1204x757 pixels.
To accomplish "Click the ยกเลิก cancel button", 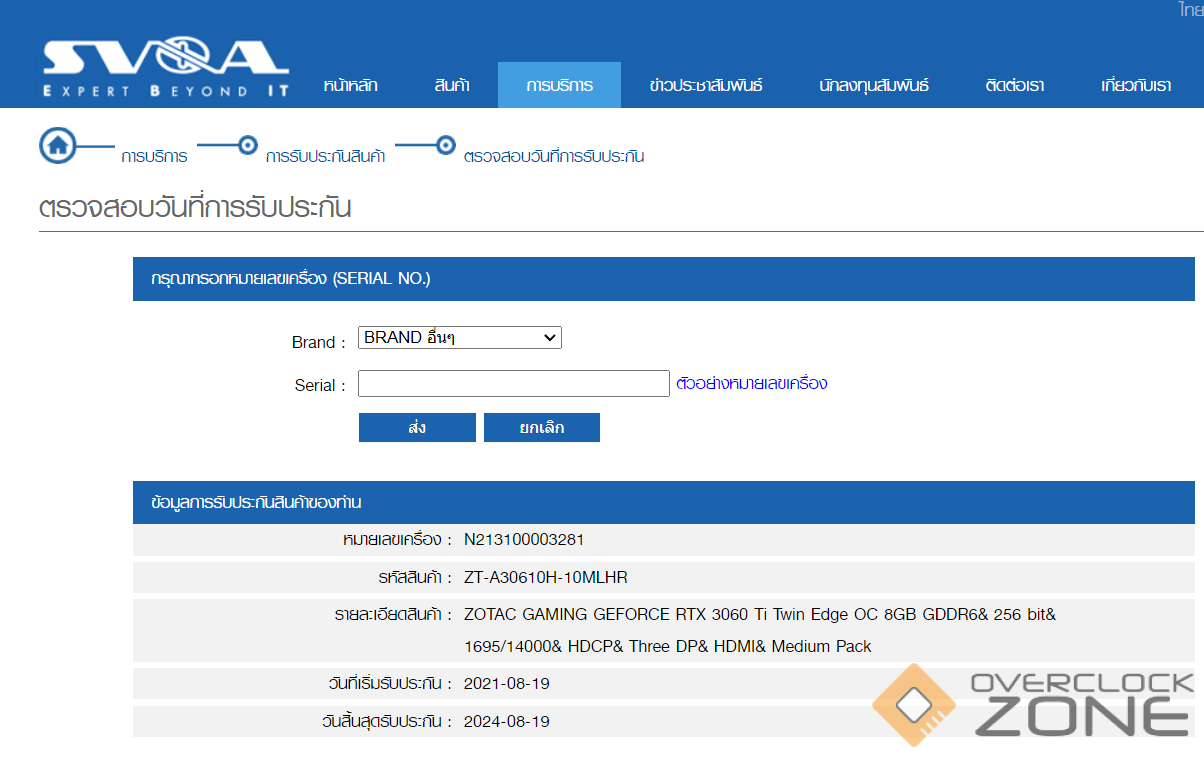I will point(542,428).
